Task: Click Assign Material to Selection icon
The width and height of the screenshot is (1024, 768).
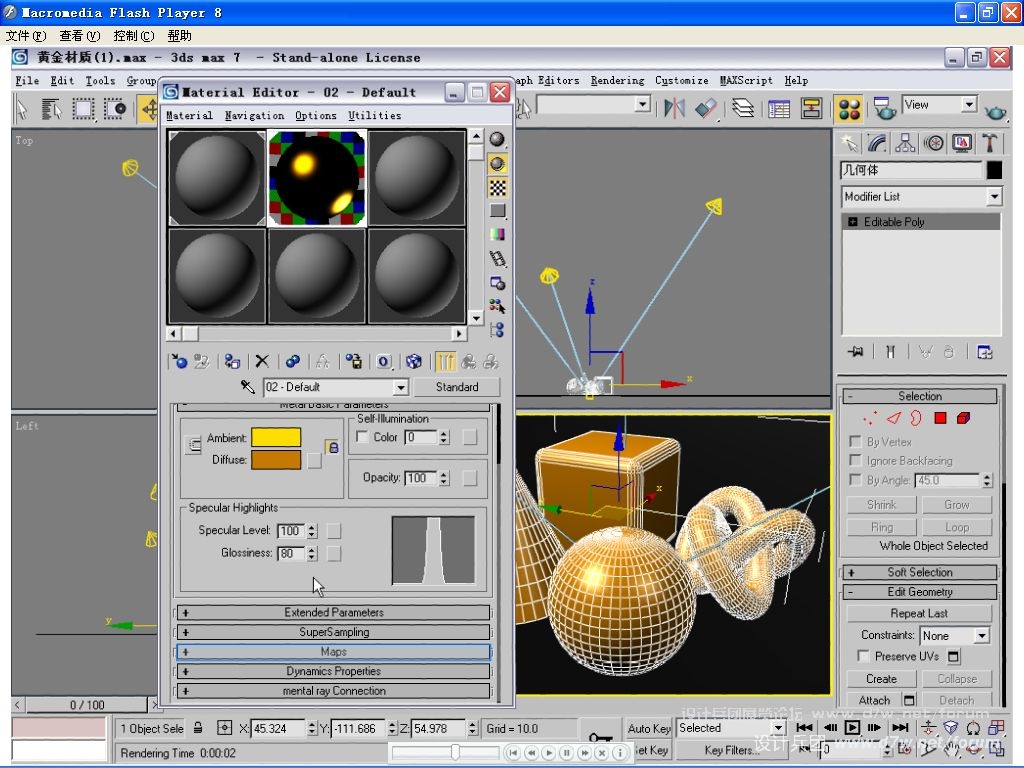Action: pos(232,361)
